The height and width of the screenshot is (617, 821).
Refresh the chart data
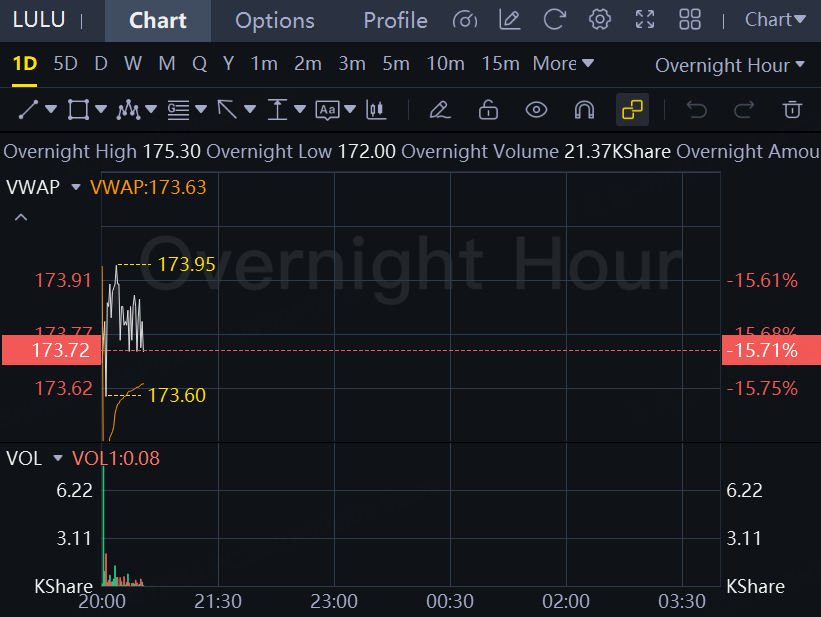pos(554,20)
